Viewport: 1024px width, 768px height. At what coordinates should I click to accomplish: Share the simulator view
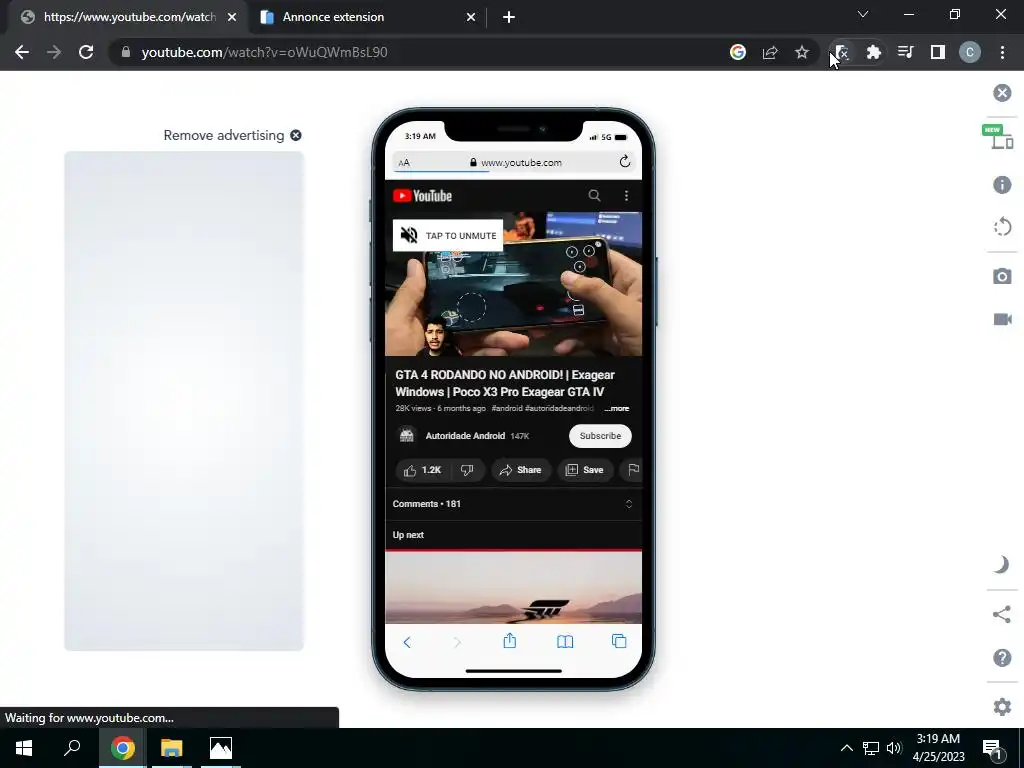tap(1002, 615)
